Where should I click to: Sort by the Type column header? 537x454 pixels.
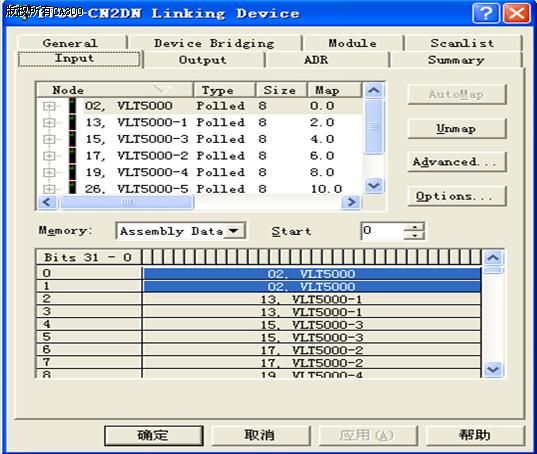click(225, 90)
